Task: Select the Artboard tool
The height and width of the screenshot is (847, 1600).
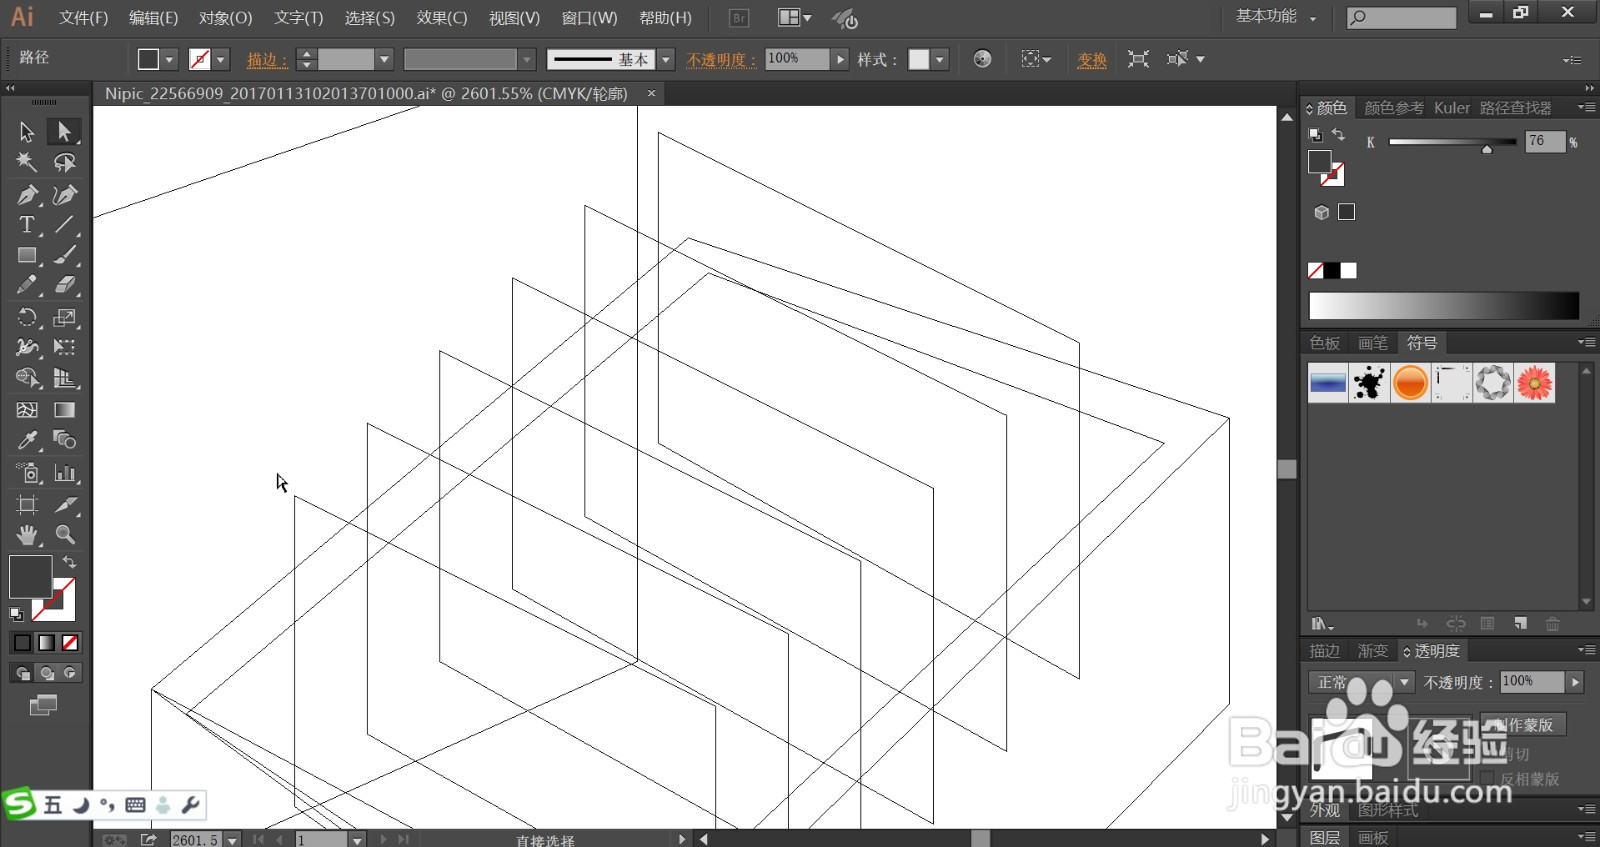Action: point(27,505)
